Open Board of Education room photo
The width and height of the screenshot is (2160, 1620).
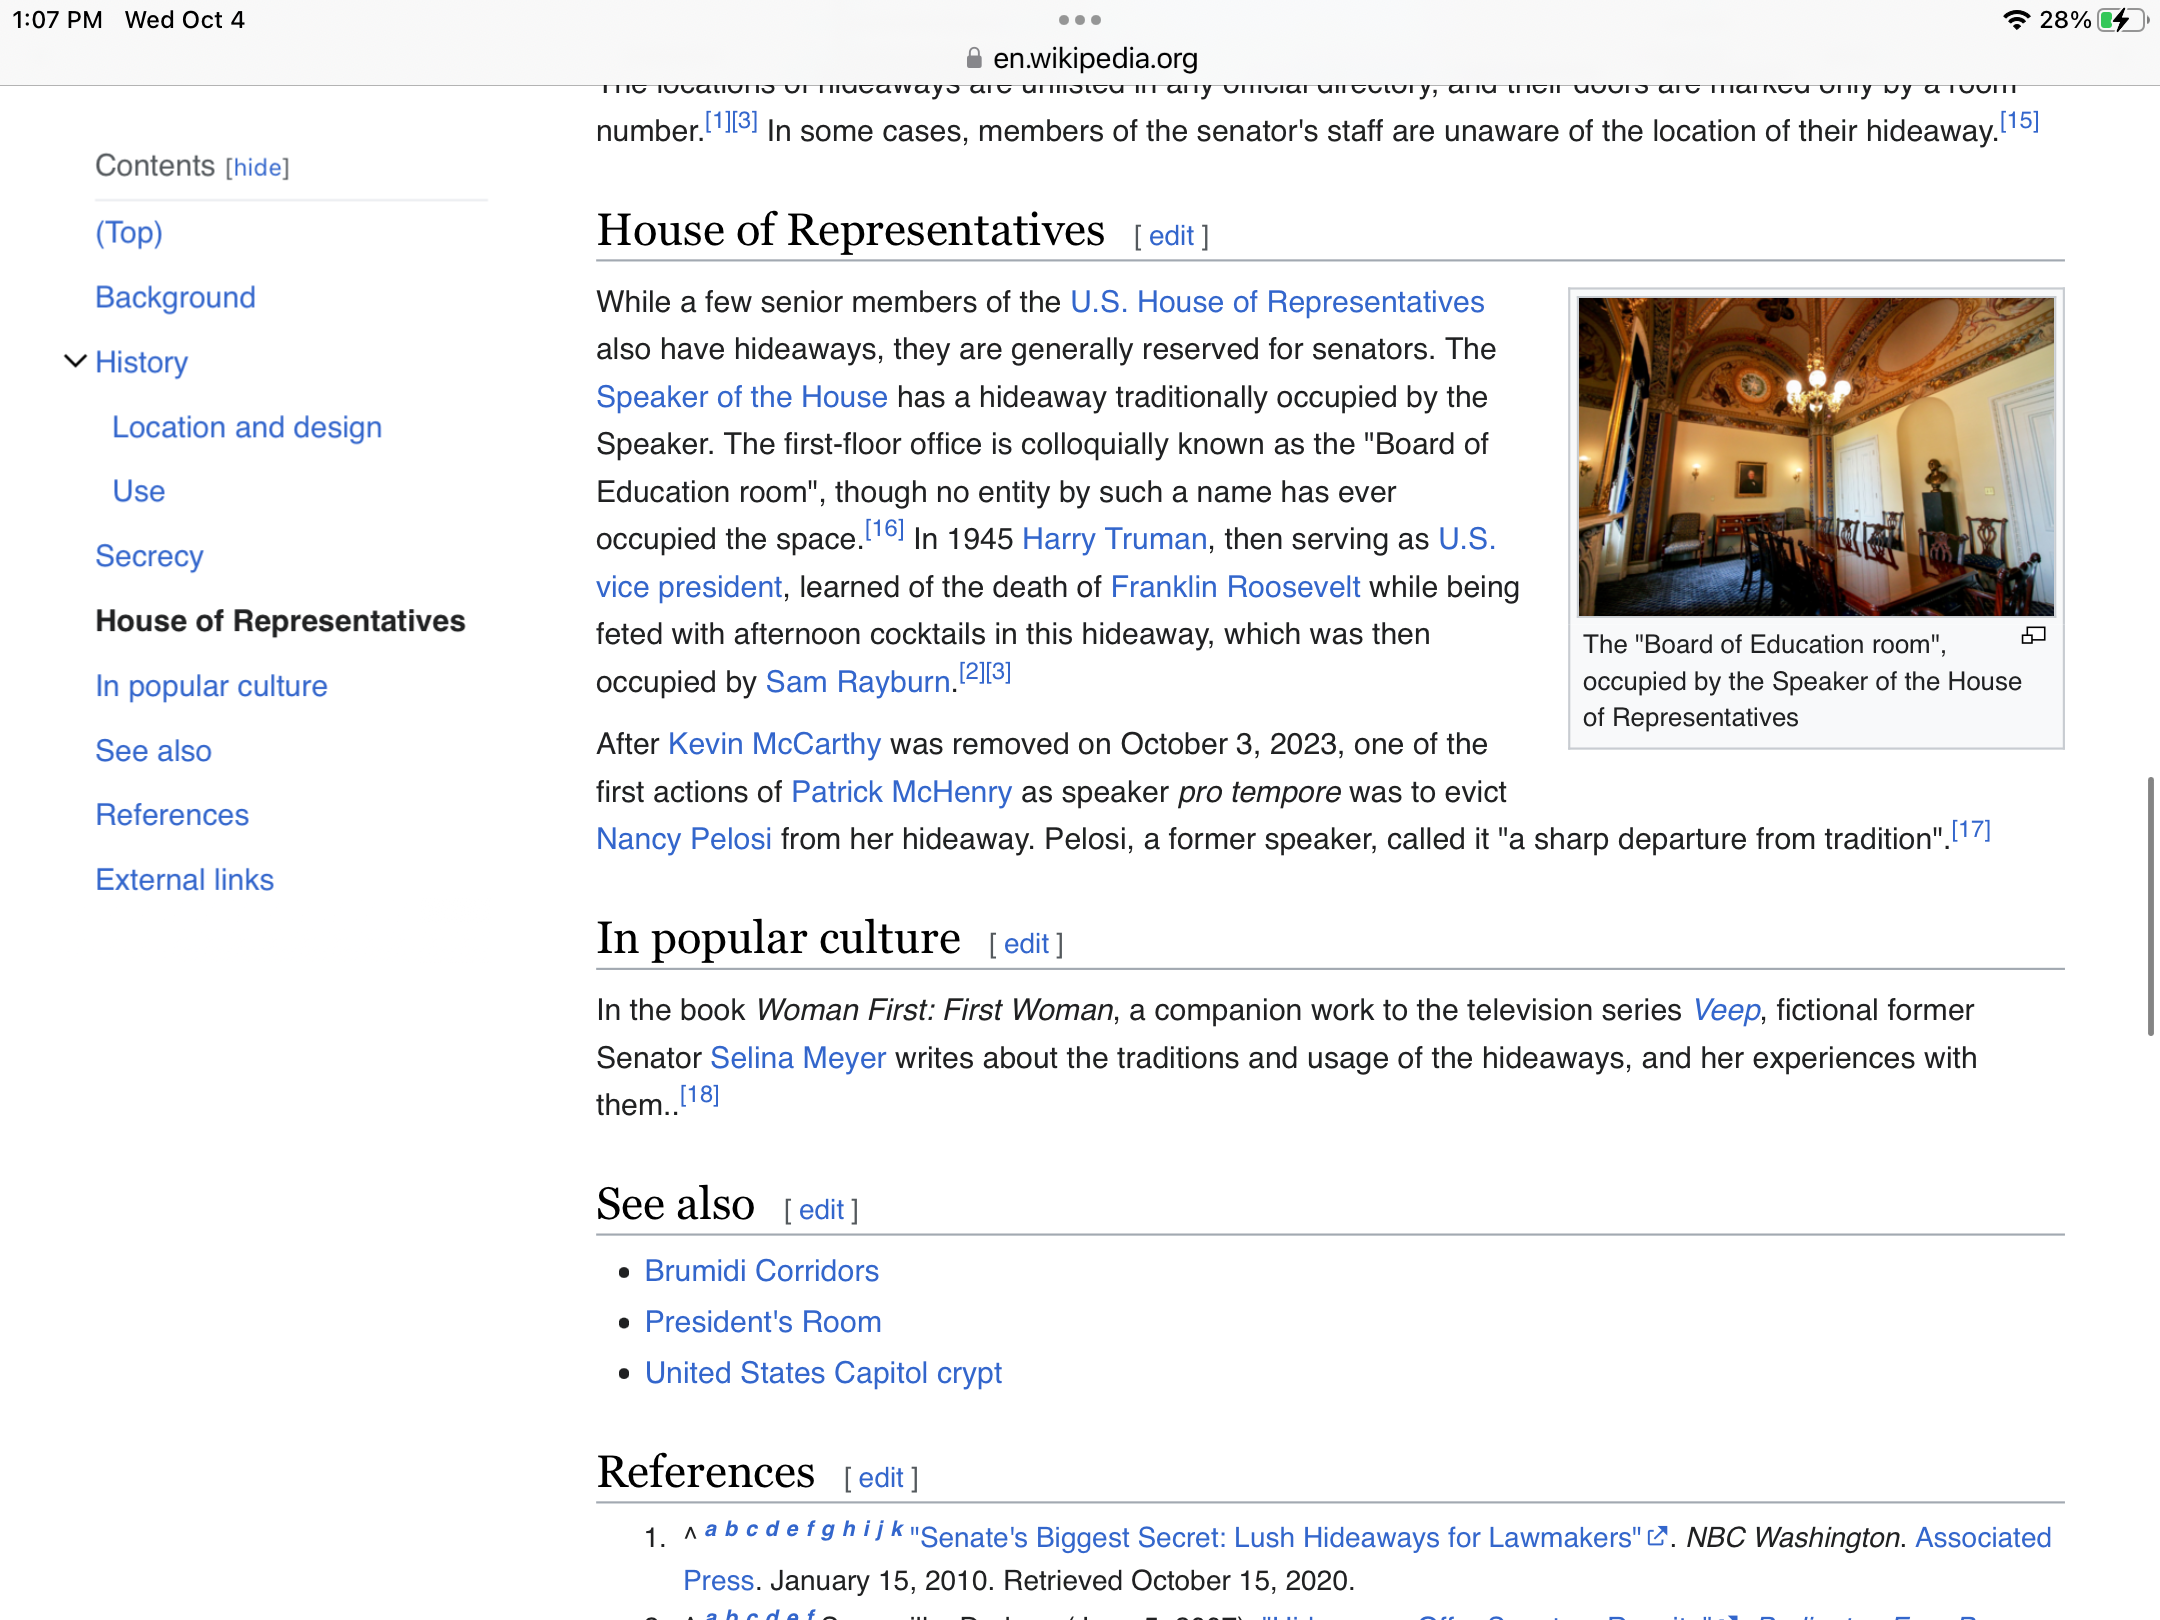(x=1816, y=456)
